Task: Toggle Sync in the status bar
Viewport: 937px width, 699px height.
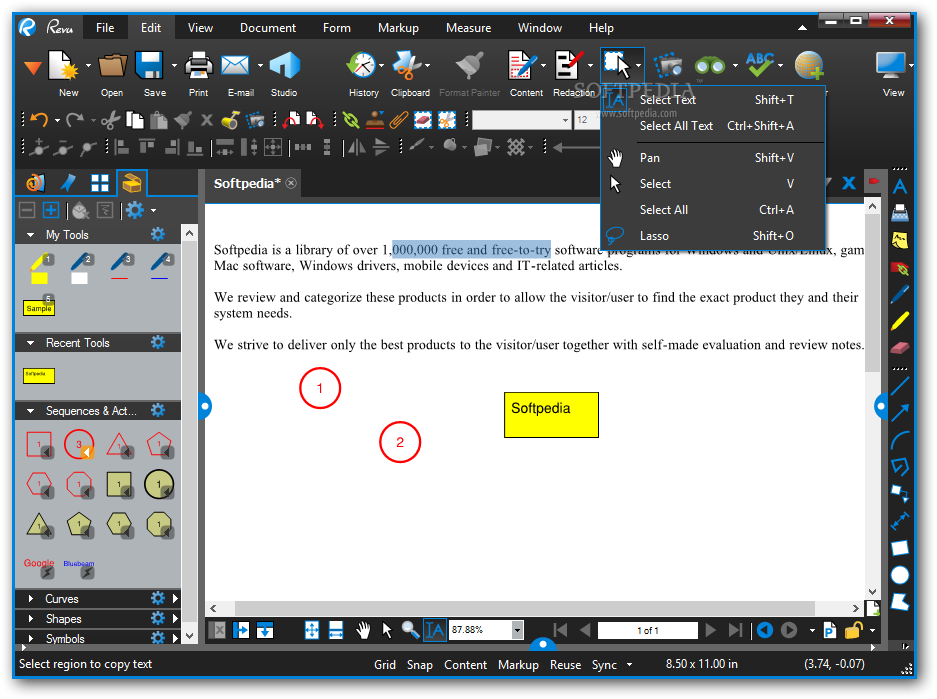Action: coord(604,664)
